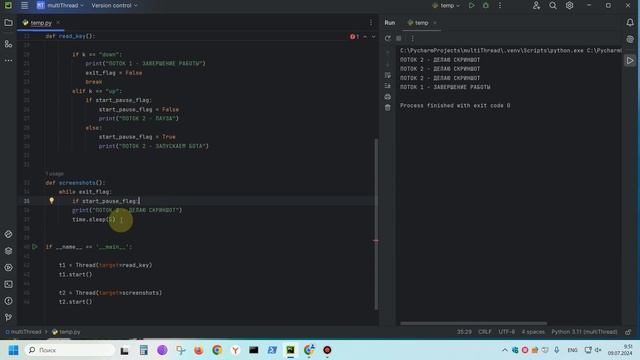
Task: Open the temp run configuration dropdown
Action: (x=446, y=5)
